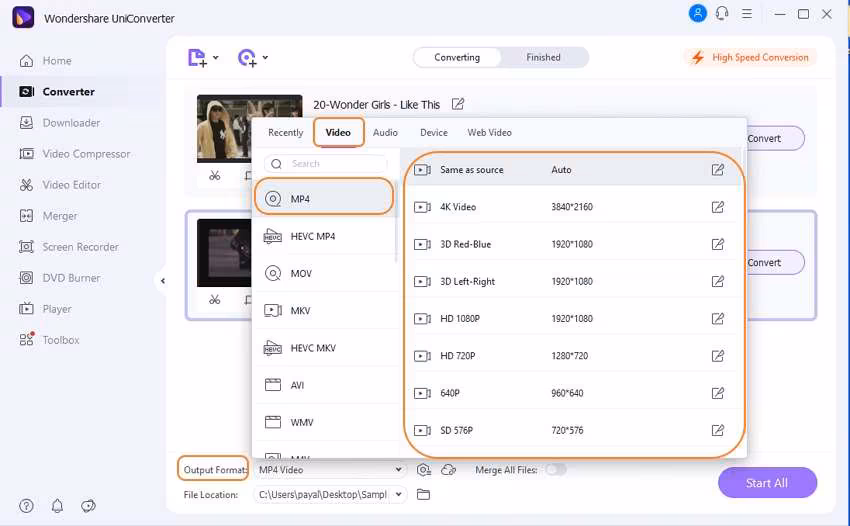Open the support headset icon
The width and height of the screenshot is (850, 526).
pyautogui.click(x=722, y=14)
